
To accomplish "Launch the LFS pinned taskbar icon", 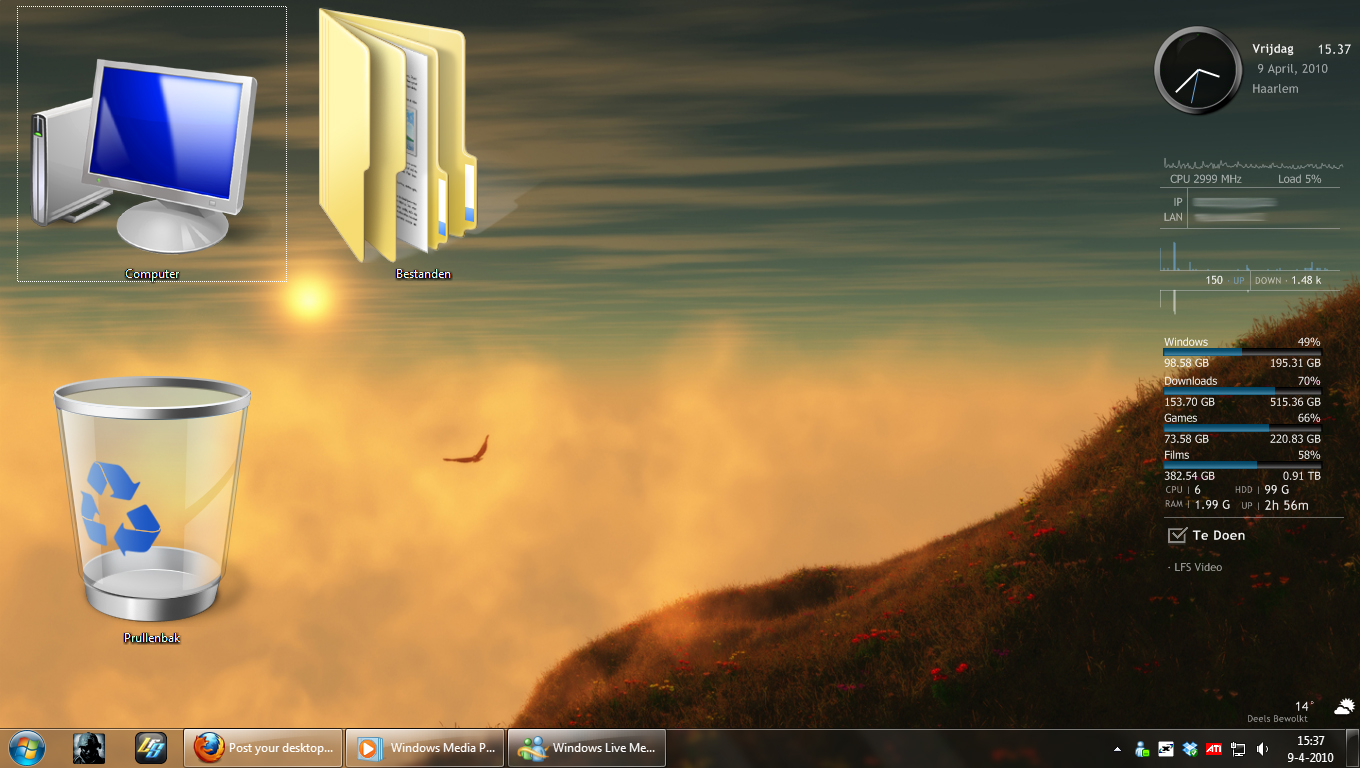I will 151,748.
